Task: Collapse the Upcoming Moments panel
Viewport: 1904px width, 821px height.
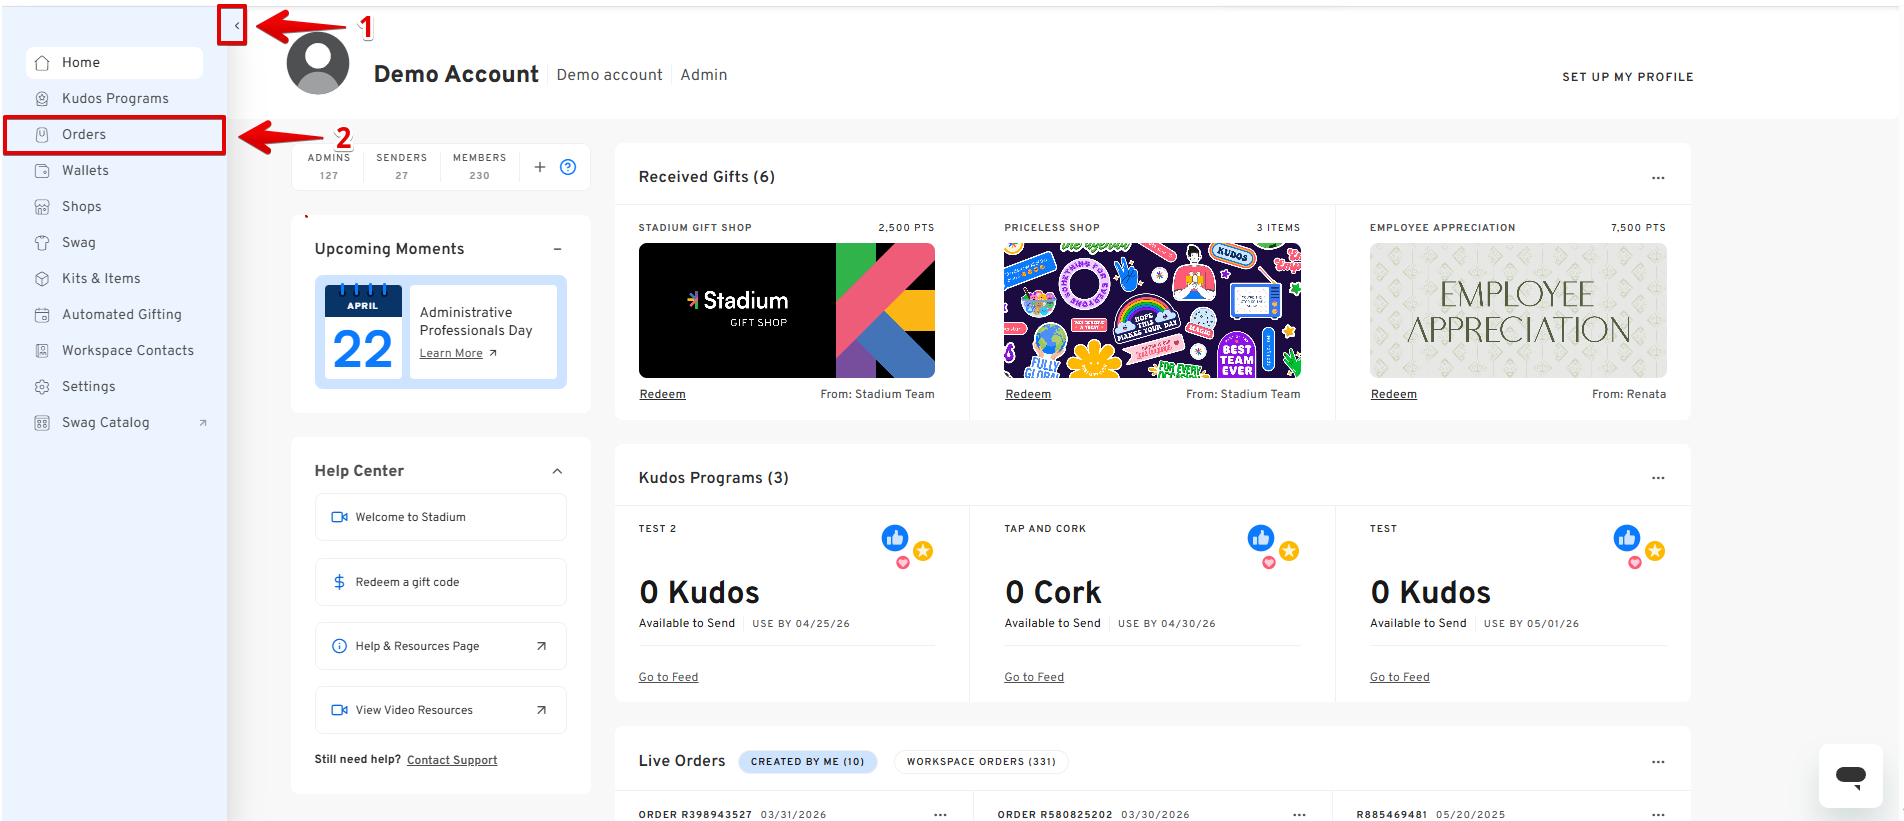Action: 557,249
